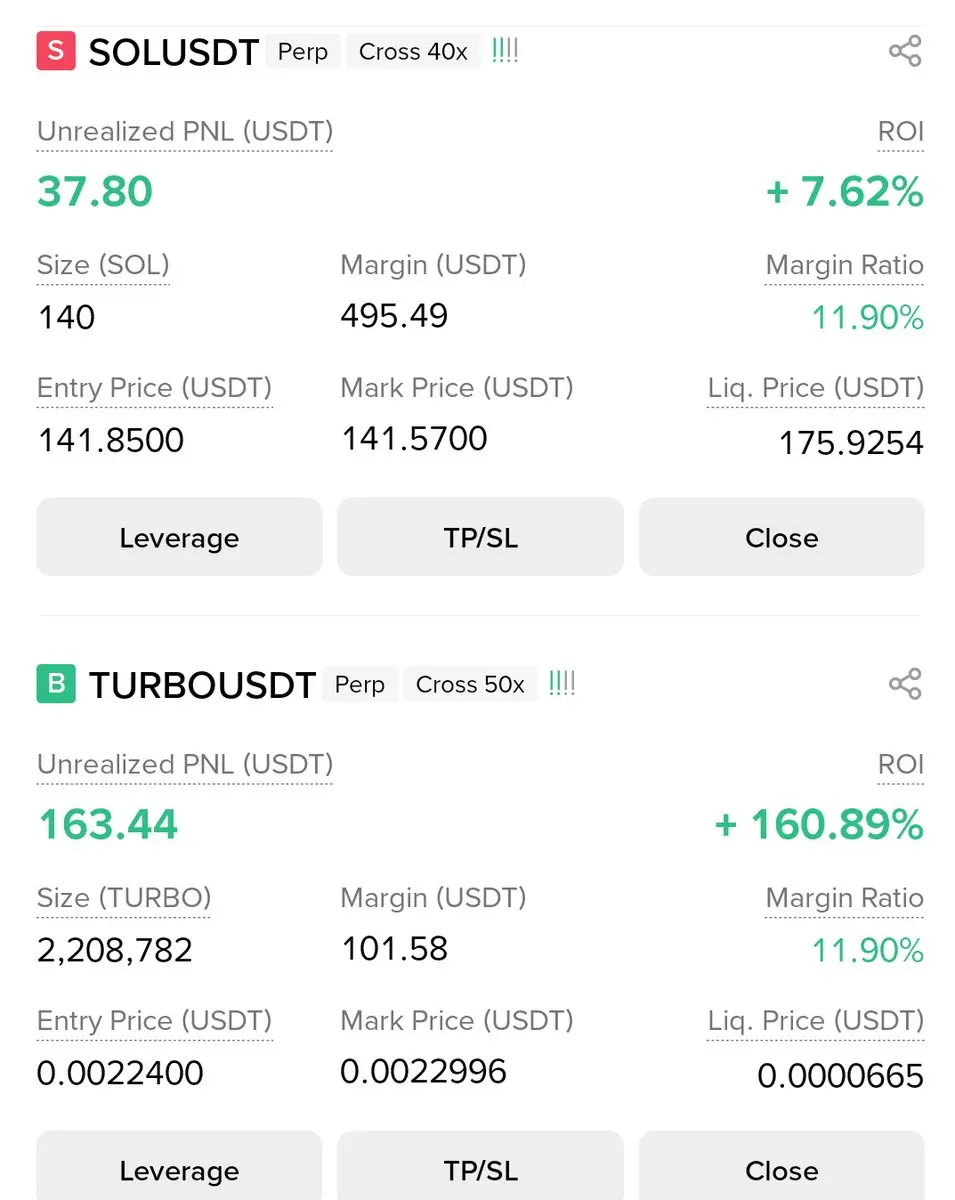Viewport: 955px width, 1200px height.
Task: Tap ROI label in TURBOUSDT card
Action: point(900,765)
